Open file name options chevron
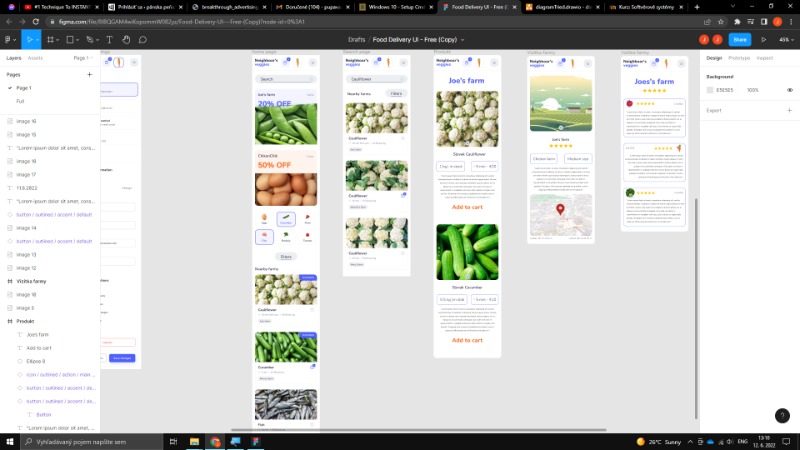 click(462, 39)
